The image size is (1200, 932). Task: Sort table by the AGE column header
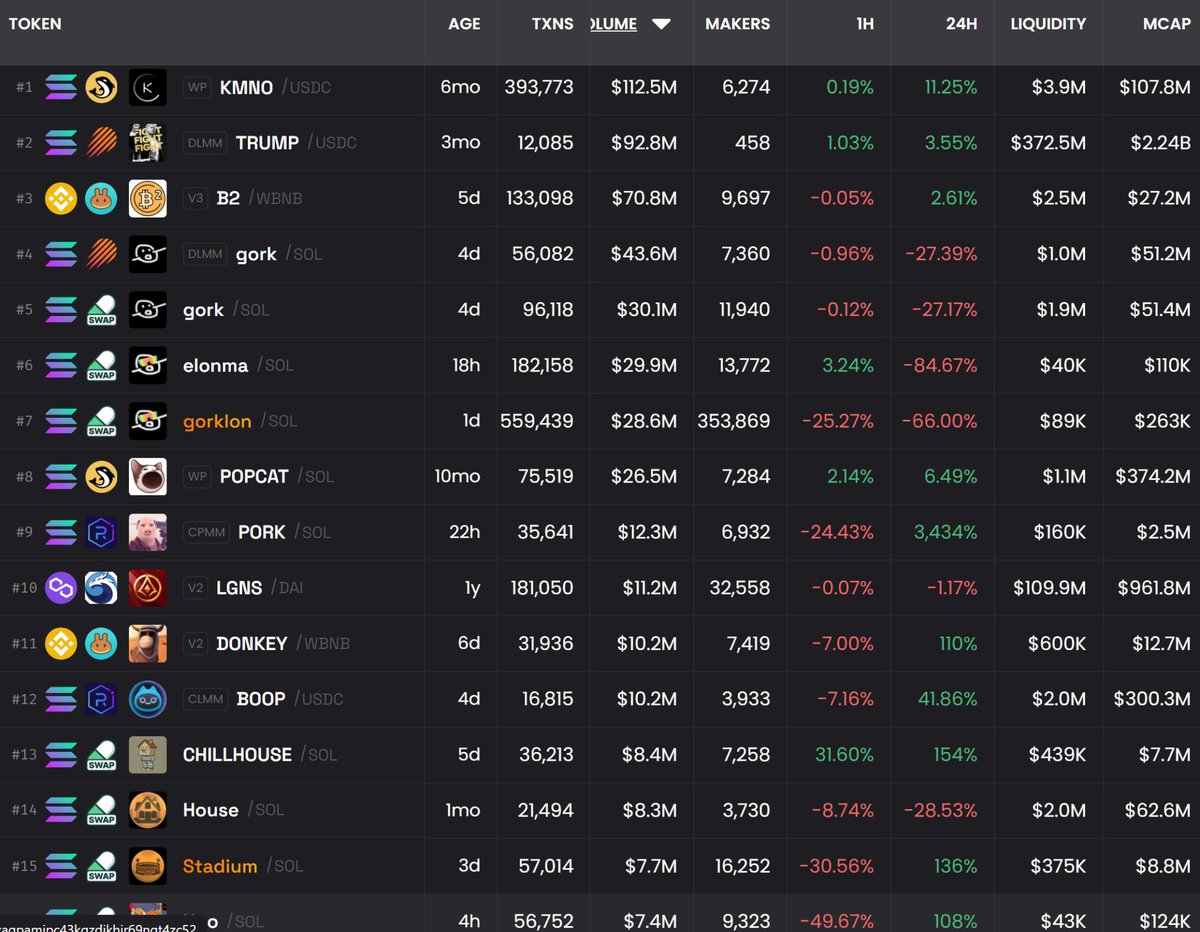tap(464, 24)
